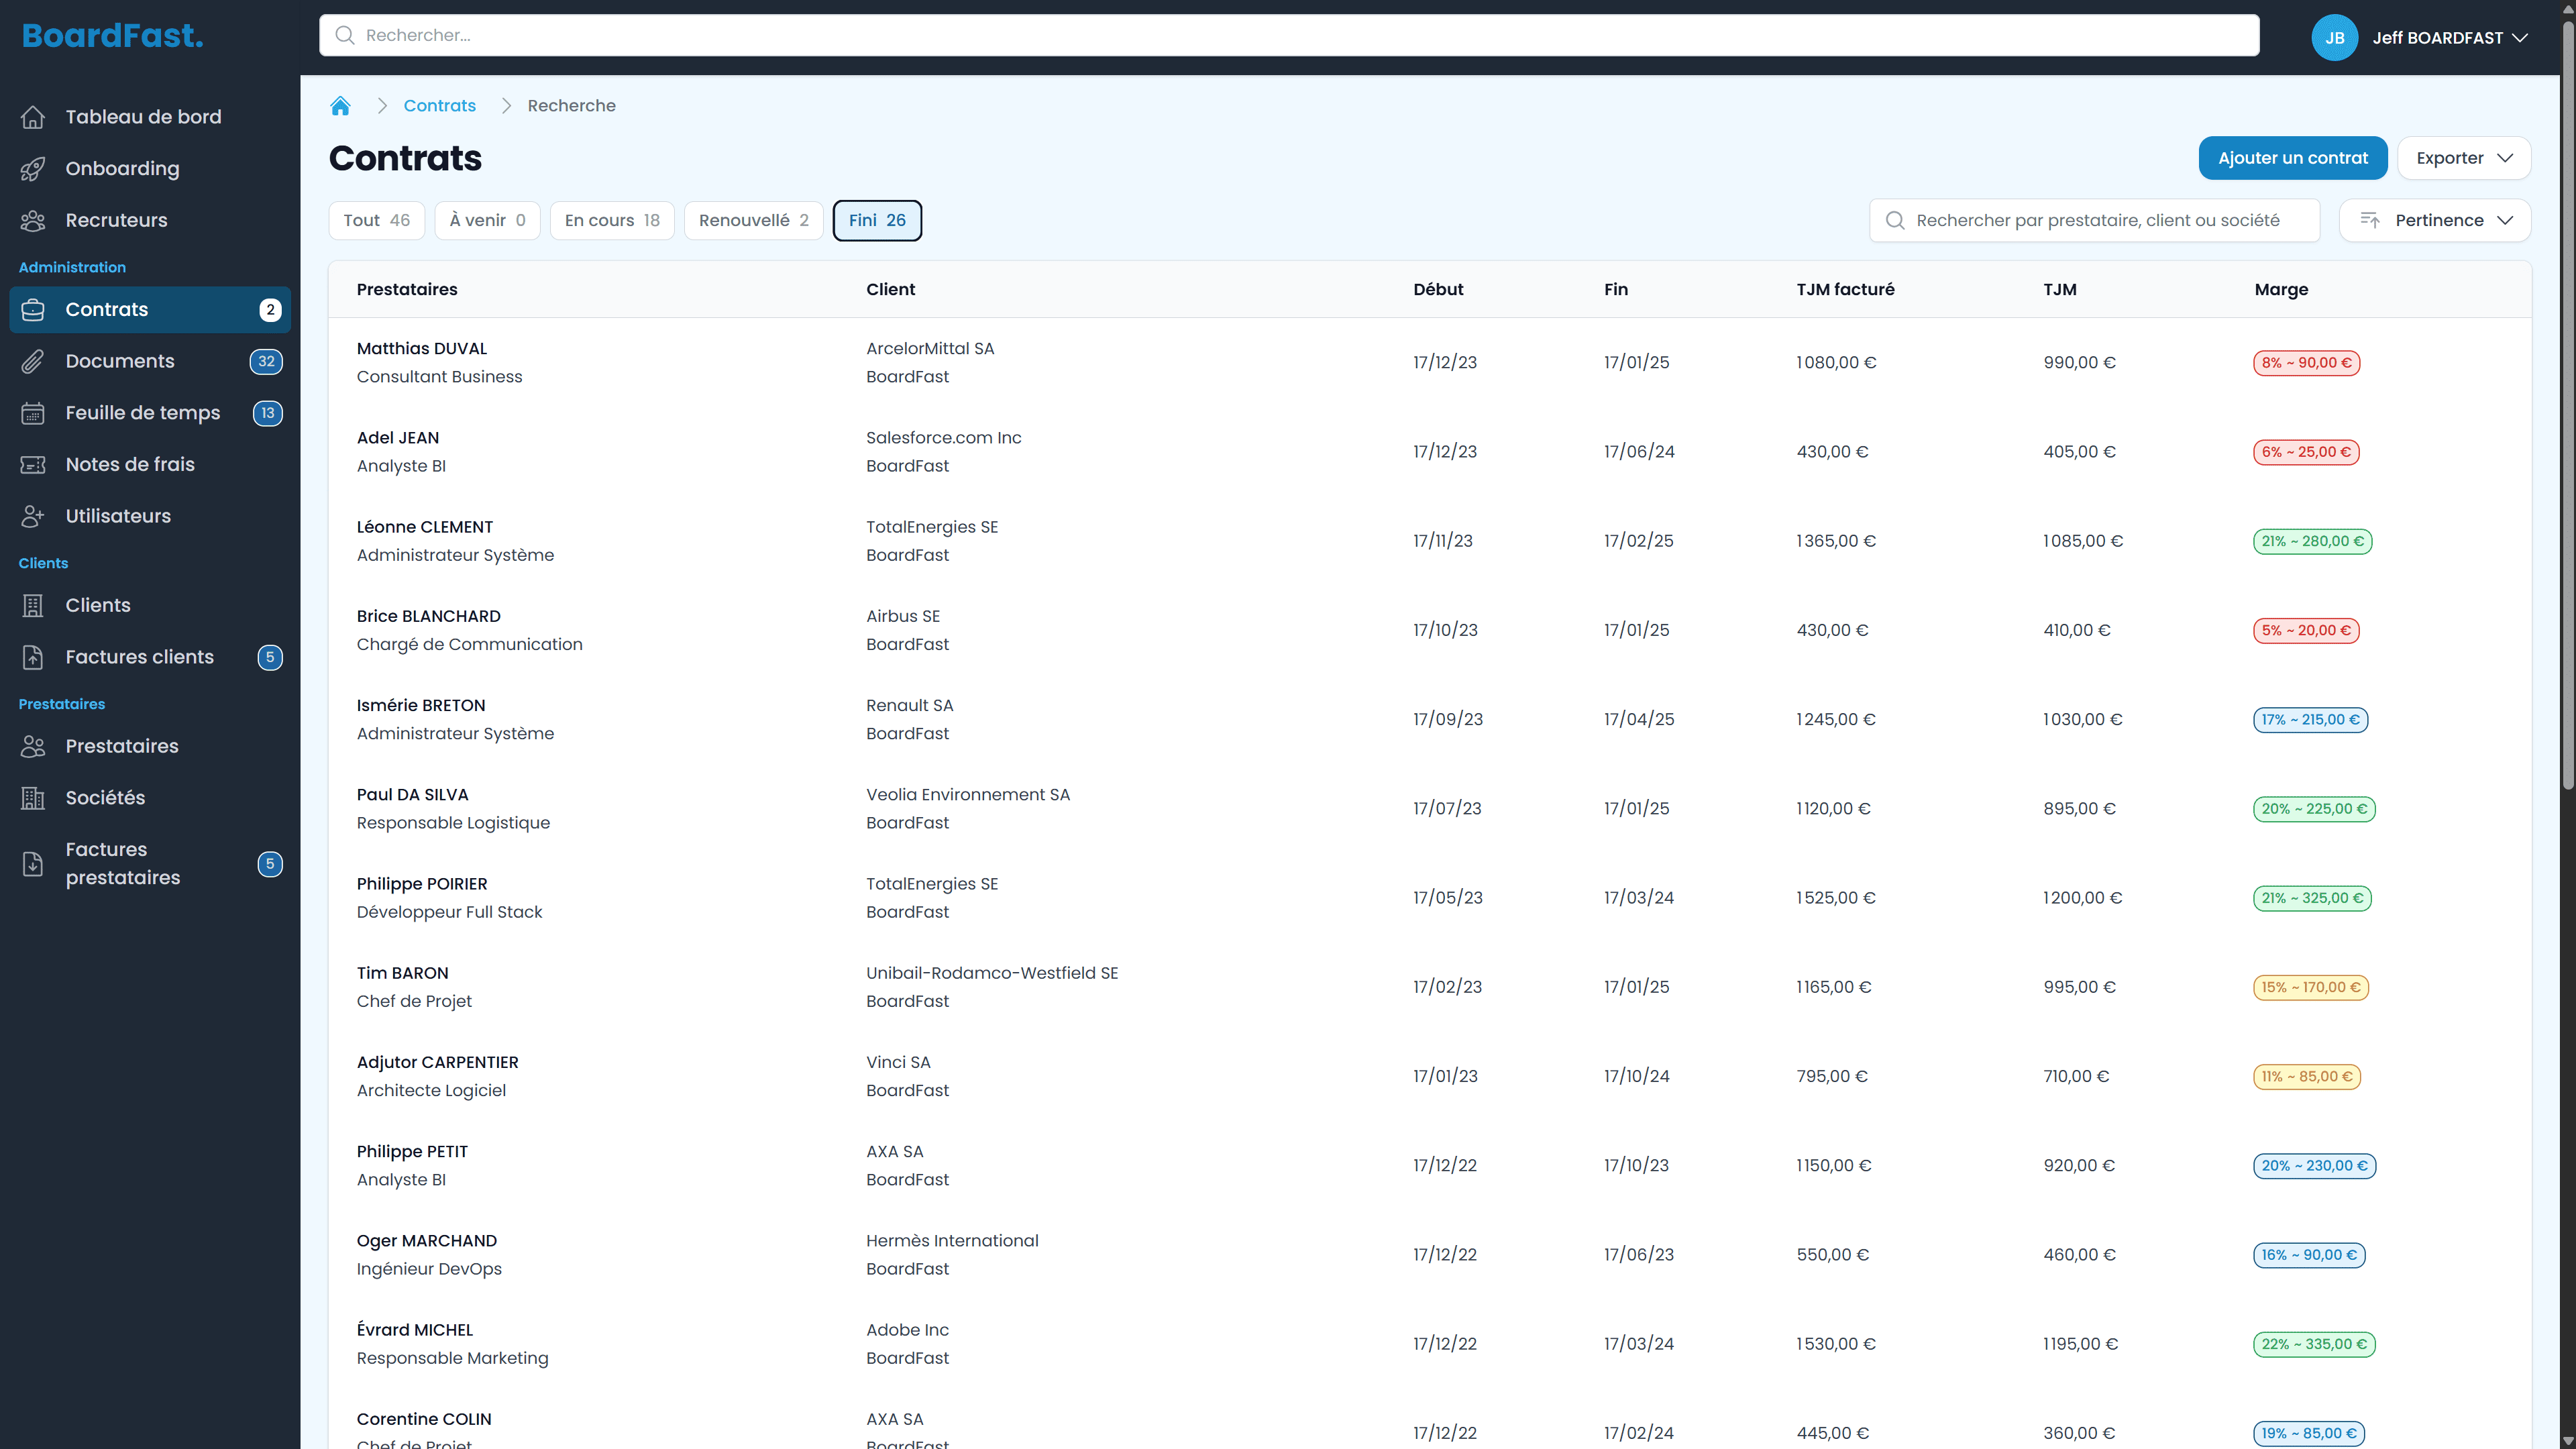Screen dimensions: 2576x1449
Task: Click the home breadcrumb icon
Action: [x=340, y=106]
